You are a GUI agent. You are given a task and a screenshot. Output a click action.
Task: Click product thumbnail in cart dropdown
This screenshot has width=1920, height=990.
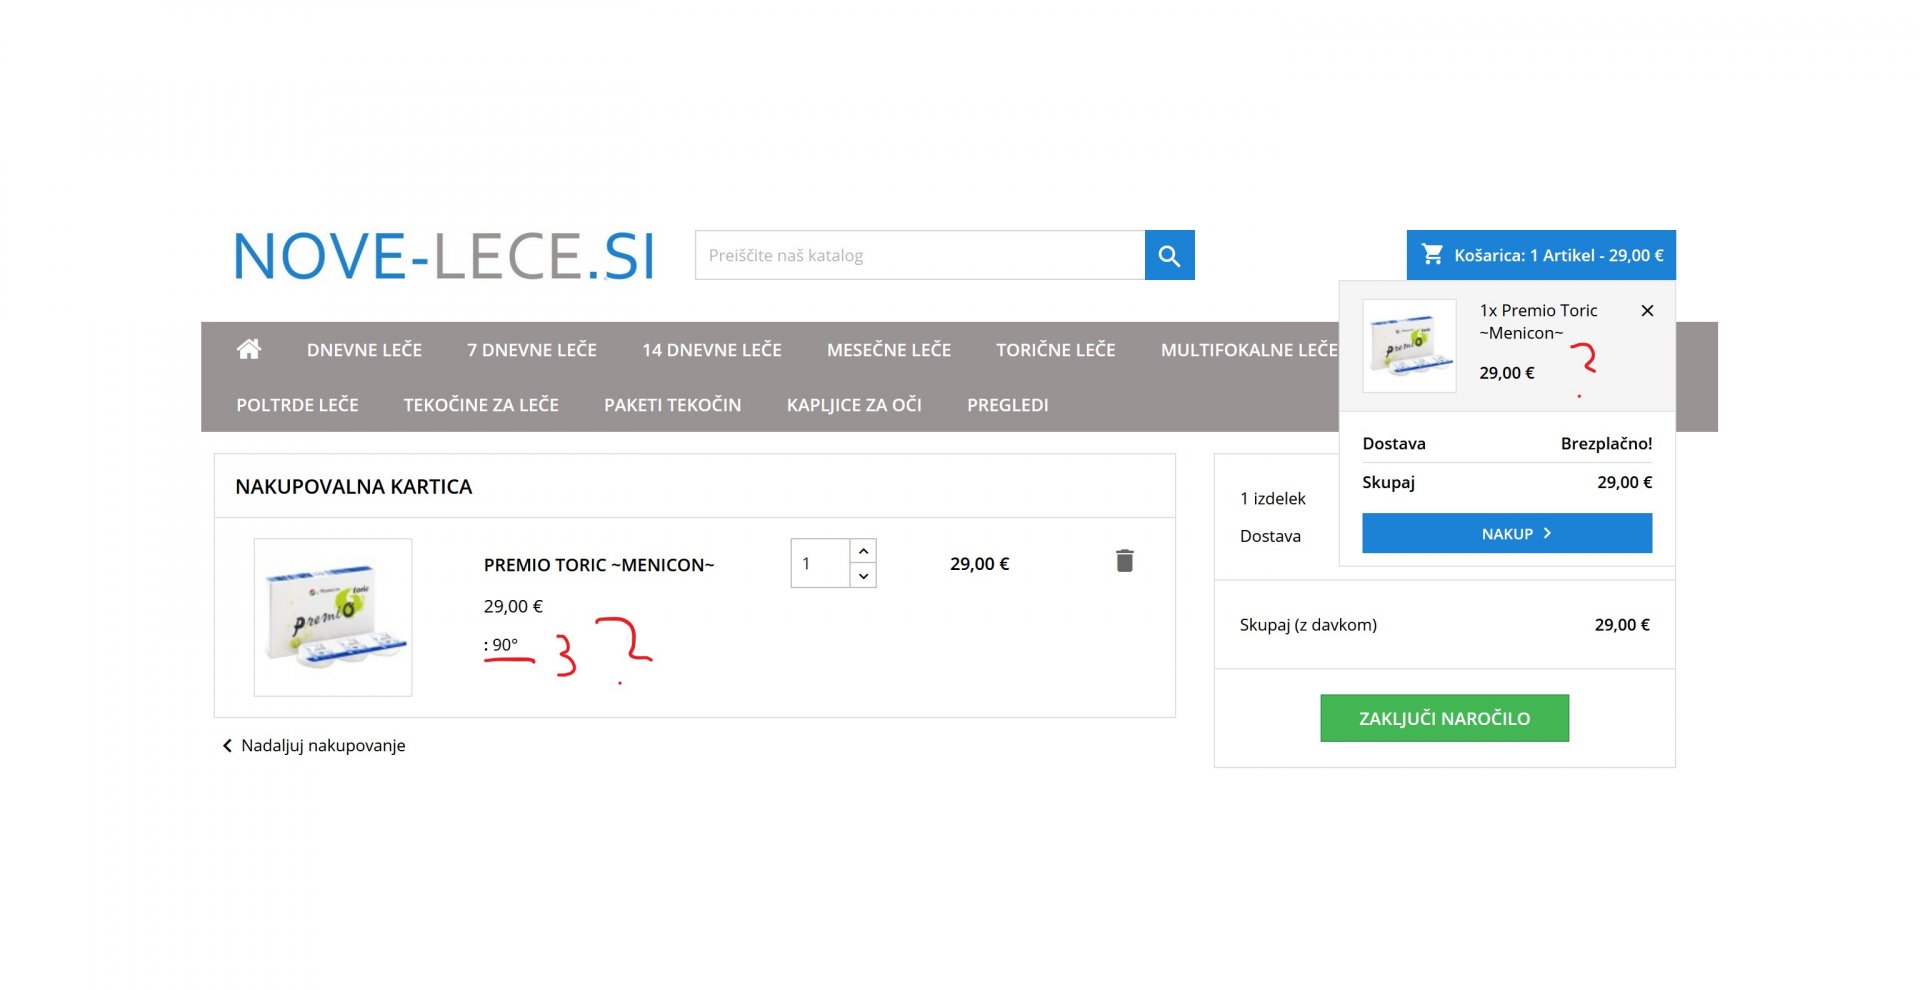pos(1410,346)
